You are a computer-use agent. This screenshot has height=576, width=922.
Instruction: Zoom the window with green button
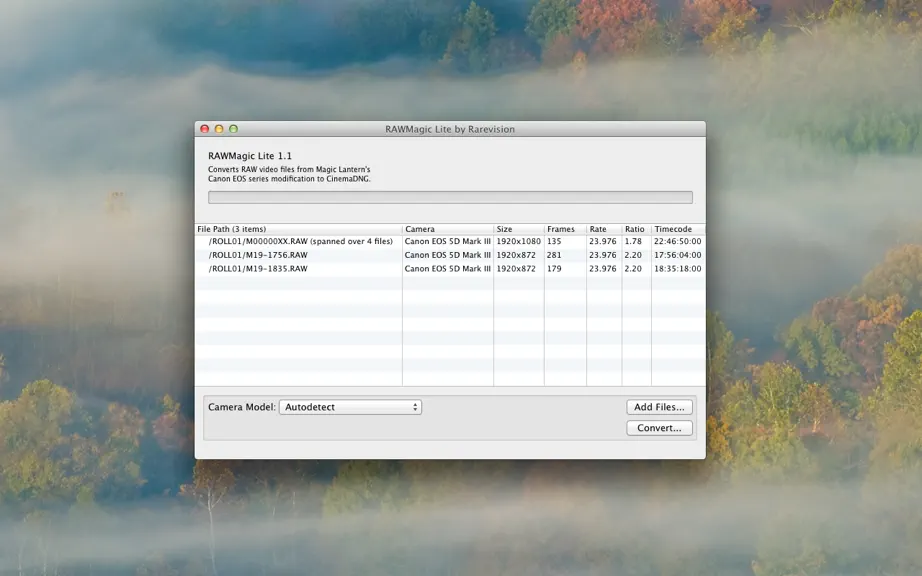[x=233, y=129]
